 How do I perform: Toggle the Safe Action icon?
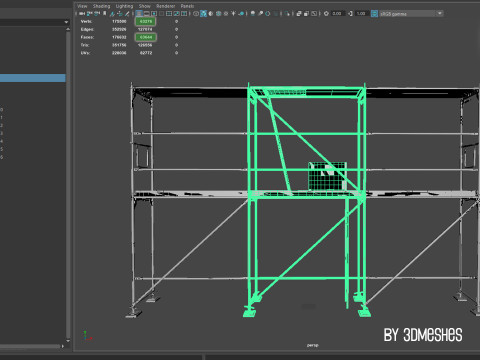pyautogui.click(x=176, y=14)
